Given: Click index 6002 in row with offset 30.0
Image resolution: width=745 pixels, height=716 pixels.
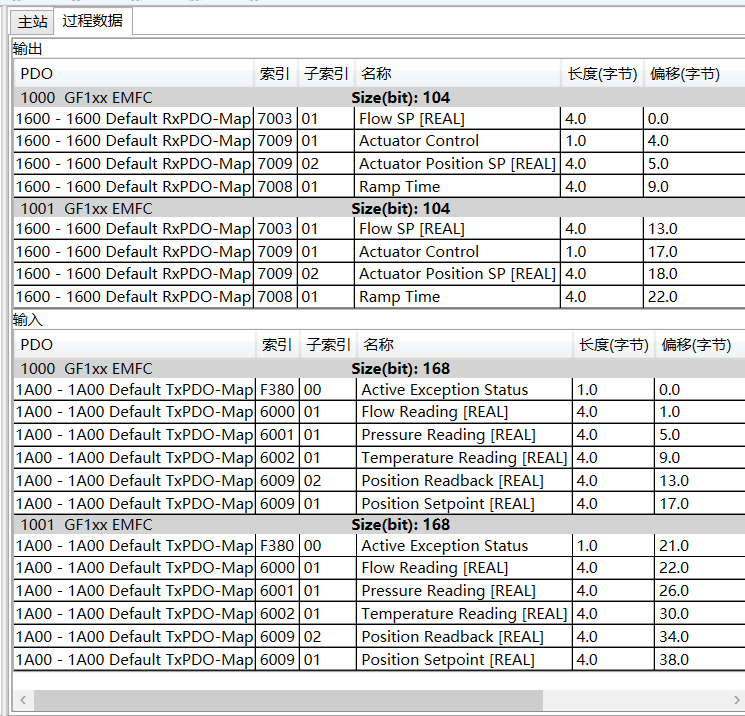Looking at the screenshot, I should [277, 614].
